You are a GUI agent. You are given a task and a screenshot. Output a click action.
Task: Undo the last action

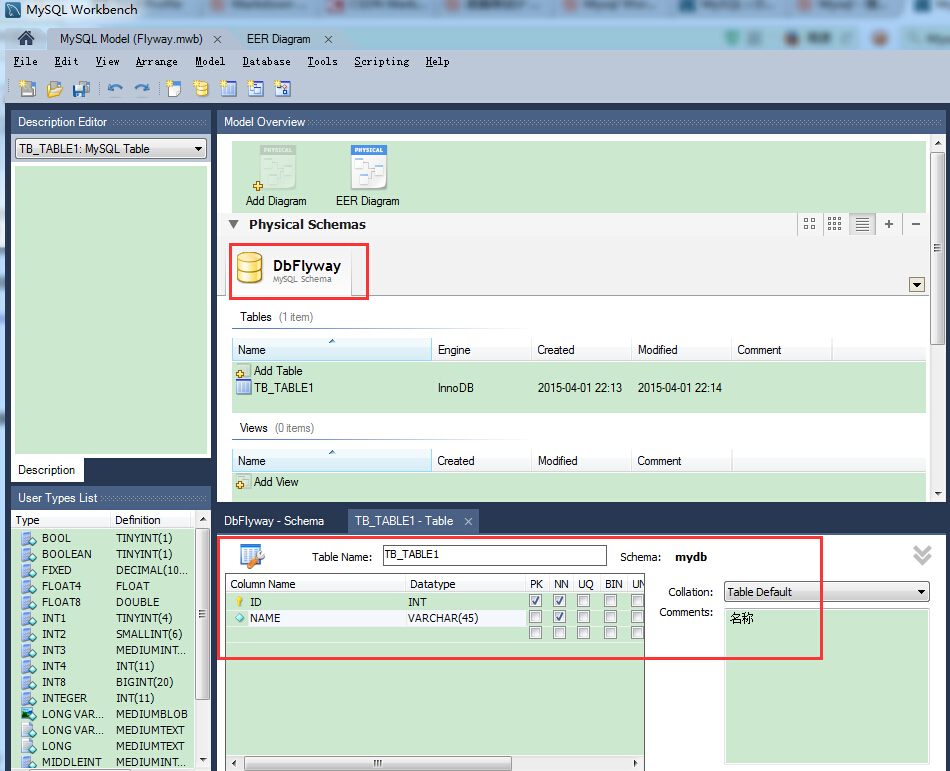[115, 89]
